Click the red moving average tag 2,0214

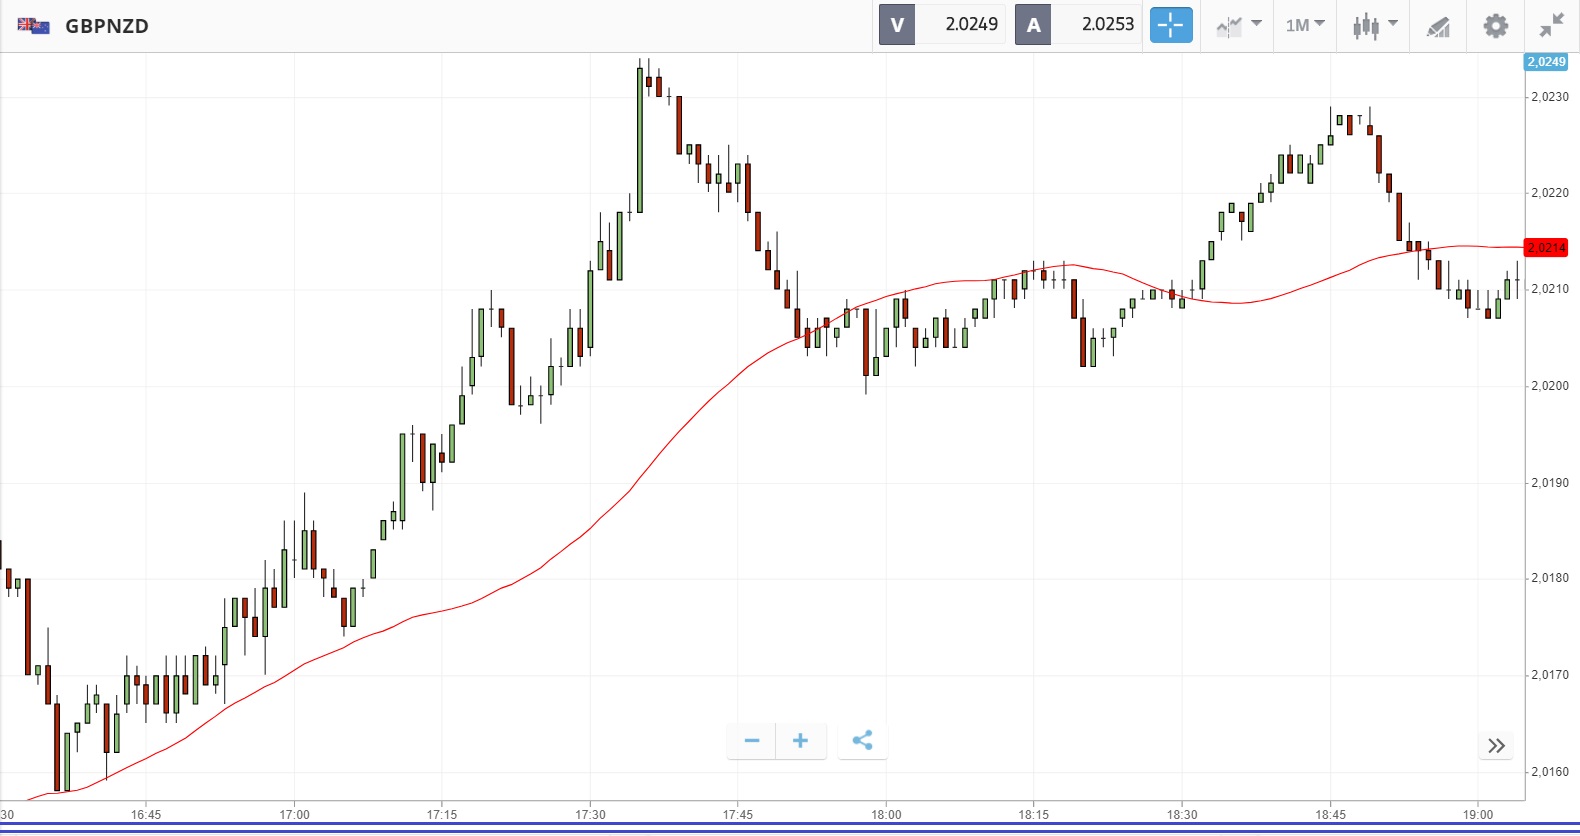[x=1546, y=247]
